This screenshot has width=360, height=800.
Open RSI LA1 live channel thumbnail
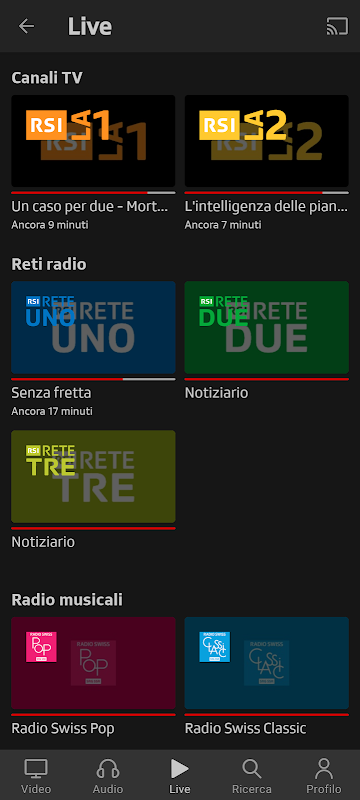[x=93, y=141]
